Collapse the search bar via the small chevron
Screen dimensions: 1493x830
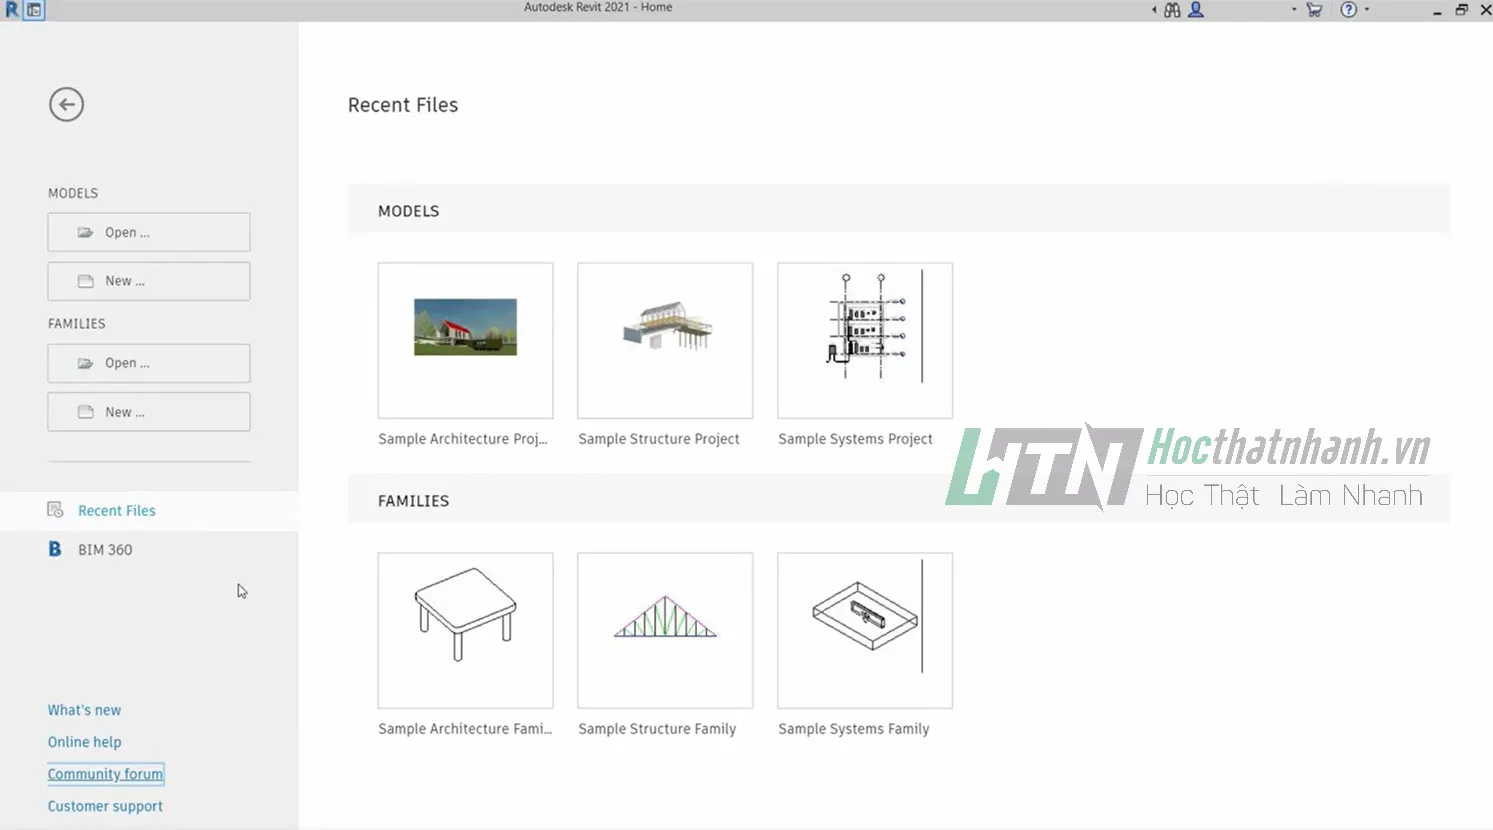[x=1153, y=9]
